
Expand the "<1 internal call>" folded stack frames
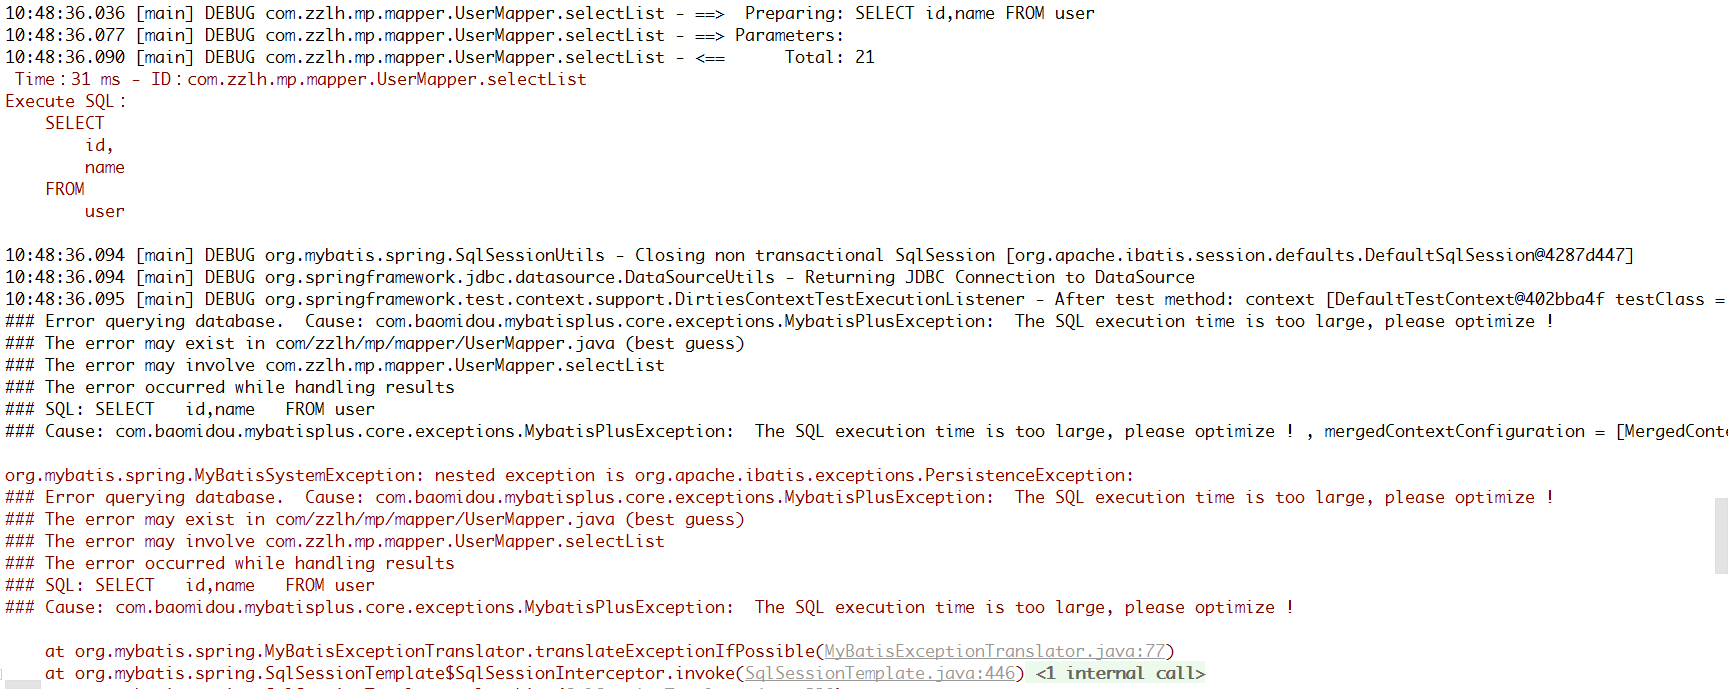coord(1120,673)
